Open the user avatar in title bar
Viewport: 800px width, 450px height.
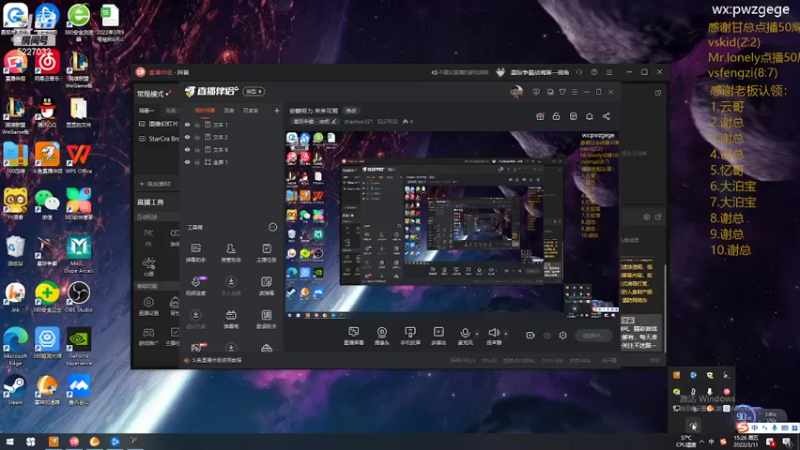pos(516,92)
